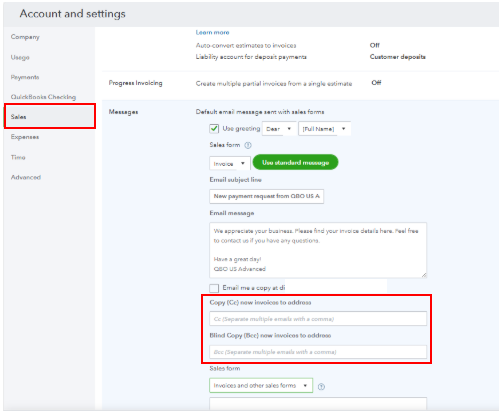This screenshot has width=504, height=411.
Task: Open the QuickBooks Checking tab
Action: pyautogui.click(x=43, y=97)
